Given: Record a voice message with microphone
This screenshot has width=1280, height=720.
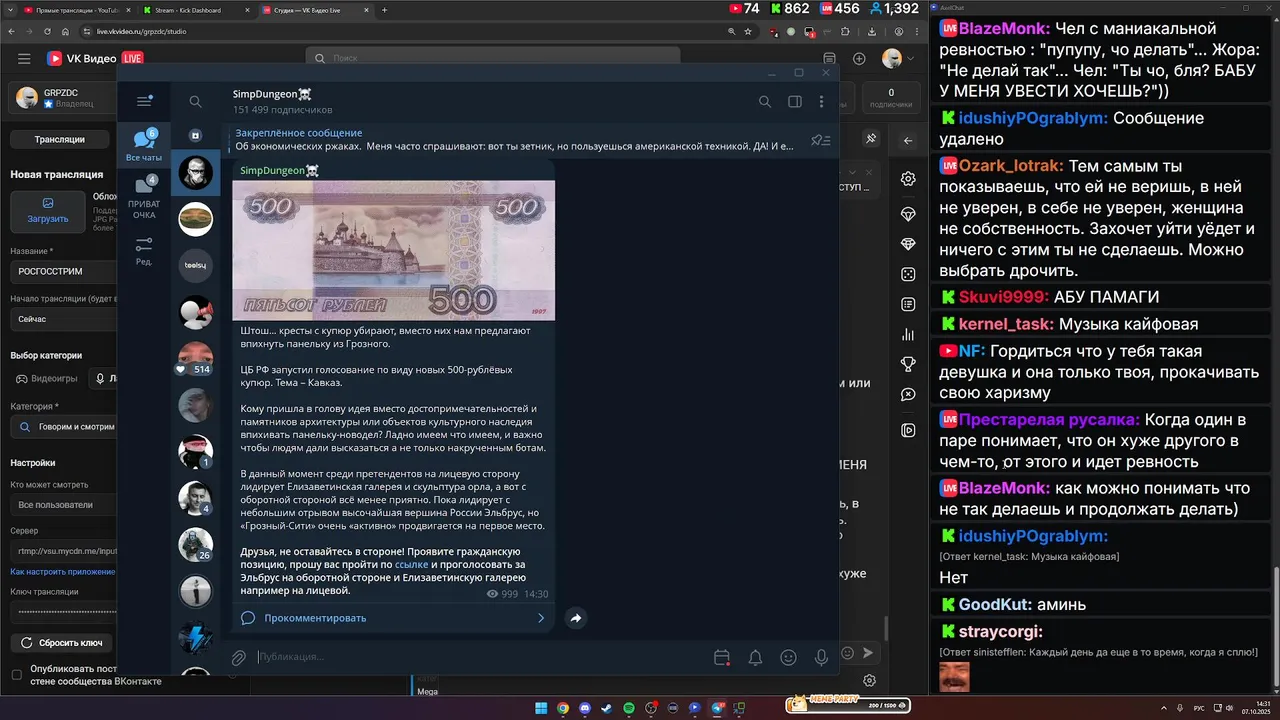Looking at the screenshot, I should (x=821, y=657).
